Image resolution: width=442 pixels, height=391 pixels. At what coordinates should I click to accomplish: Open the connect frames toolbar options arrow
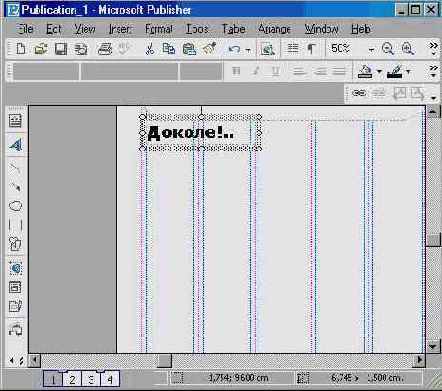click(433, 98)
